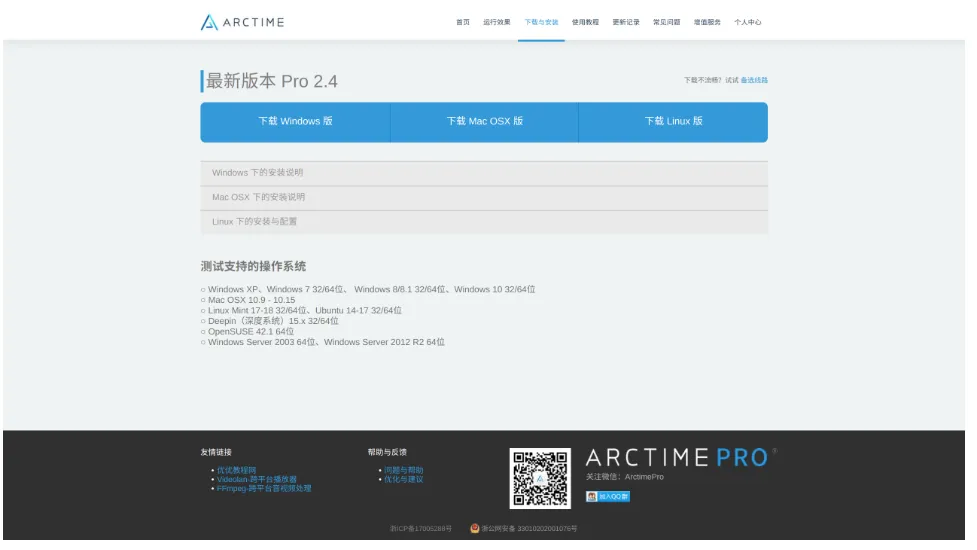Click the Mac OSX 10.9 - 10.15 line
977x550 pixels.
point(251,300)
